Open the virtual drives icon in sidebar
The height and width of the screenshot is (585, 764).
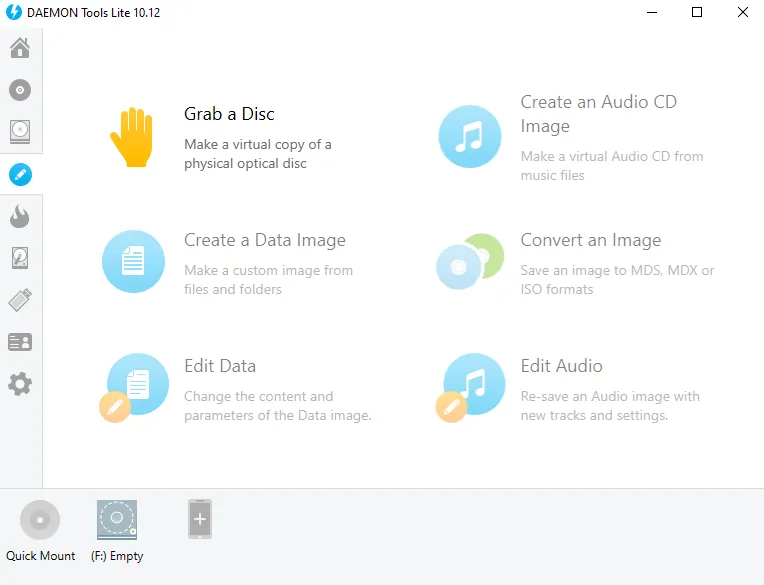[x=20, y=132]
